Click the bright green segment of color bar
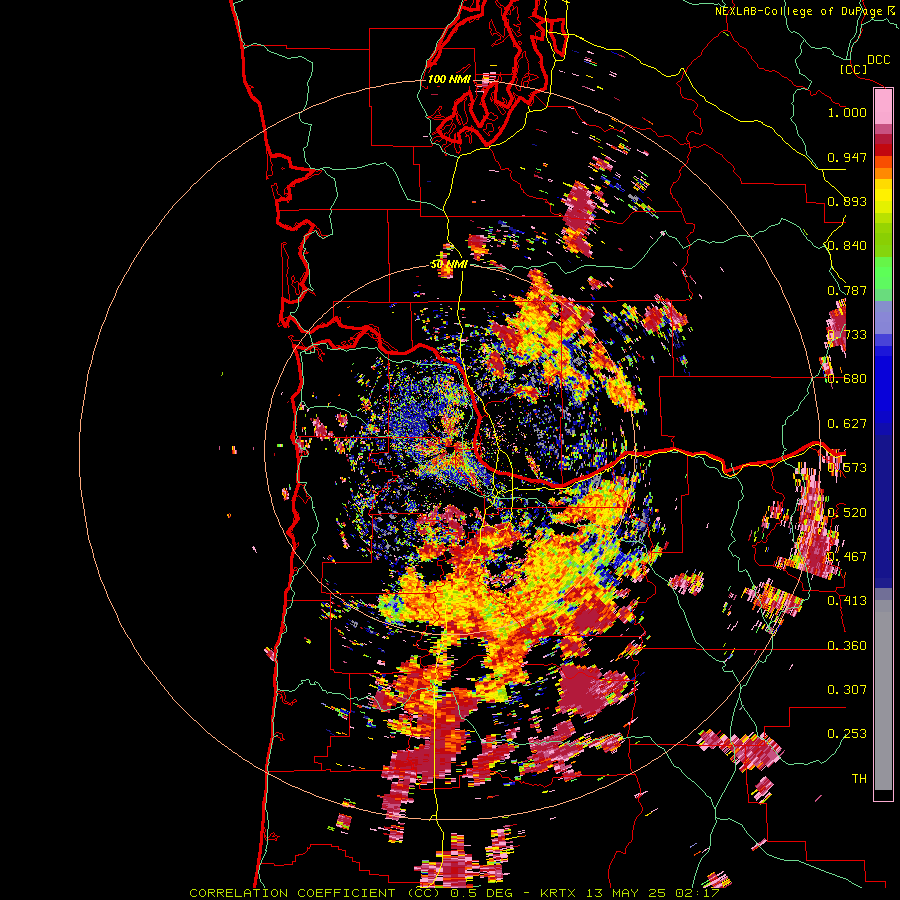Image resolution: width=900 pixels, height=900 pixels. tap(883, 273)
